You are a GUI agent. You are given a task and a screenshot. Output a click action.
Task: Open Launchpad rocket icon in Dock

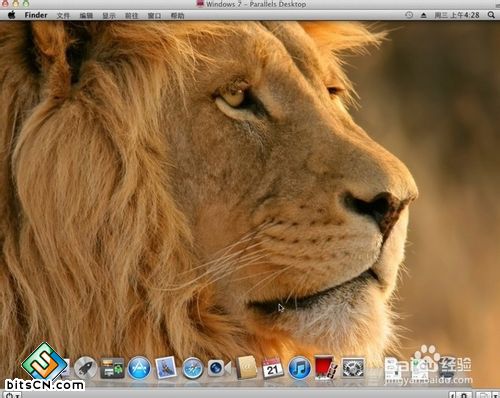[86, 368]
